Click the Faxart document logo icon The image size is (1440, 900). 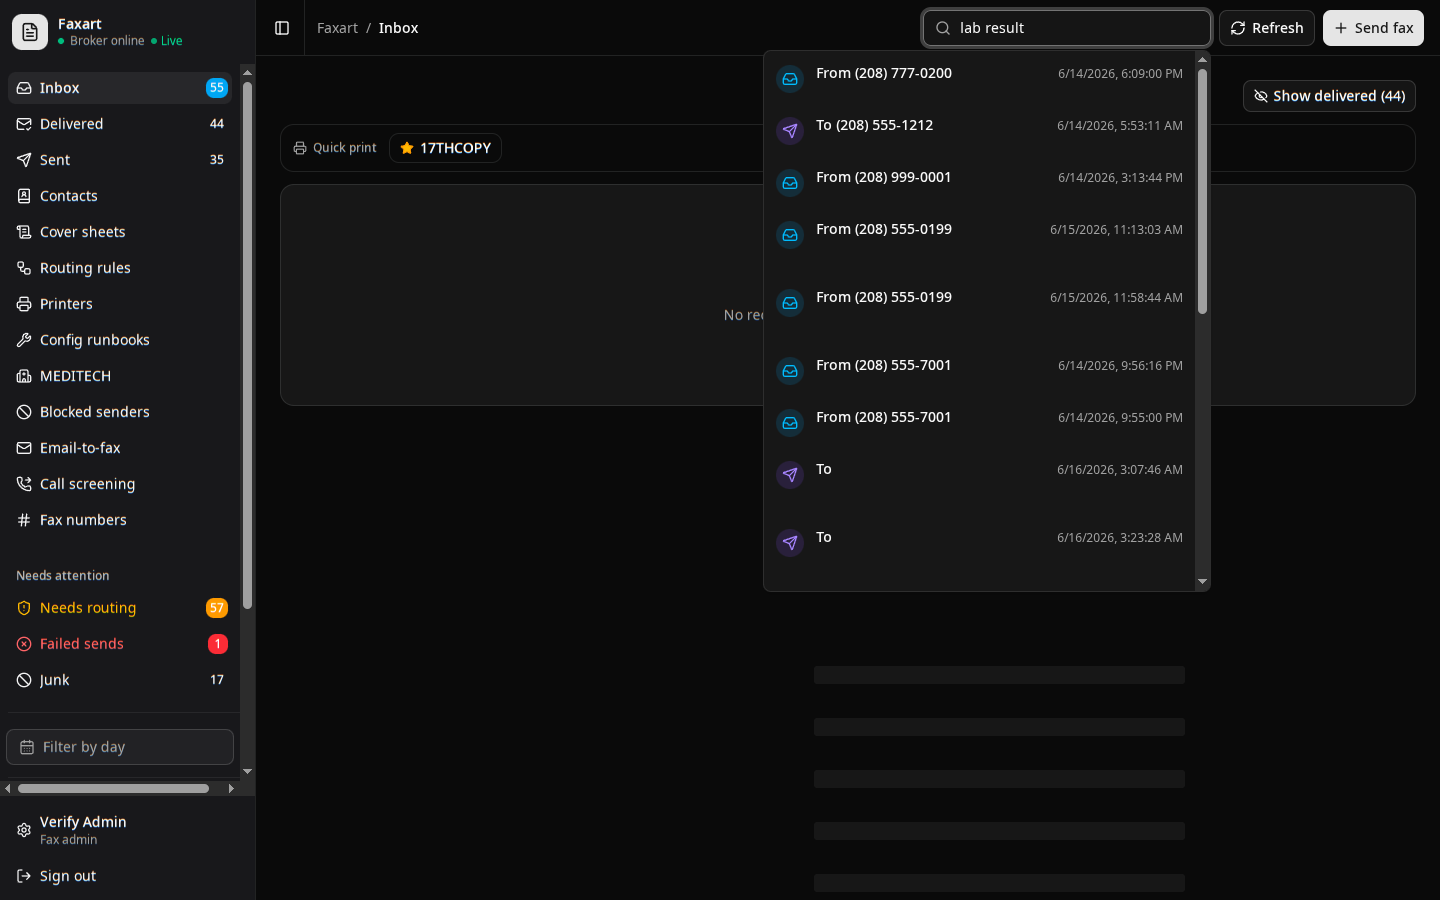pos(30,32)
